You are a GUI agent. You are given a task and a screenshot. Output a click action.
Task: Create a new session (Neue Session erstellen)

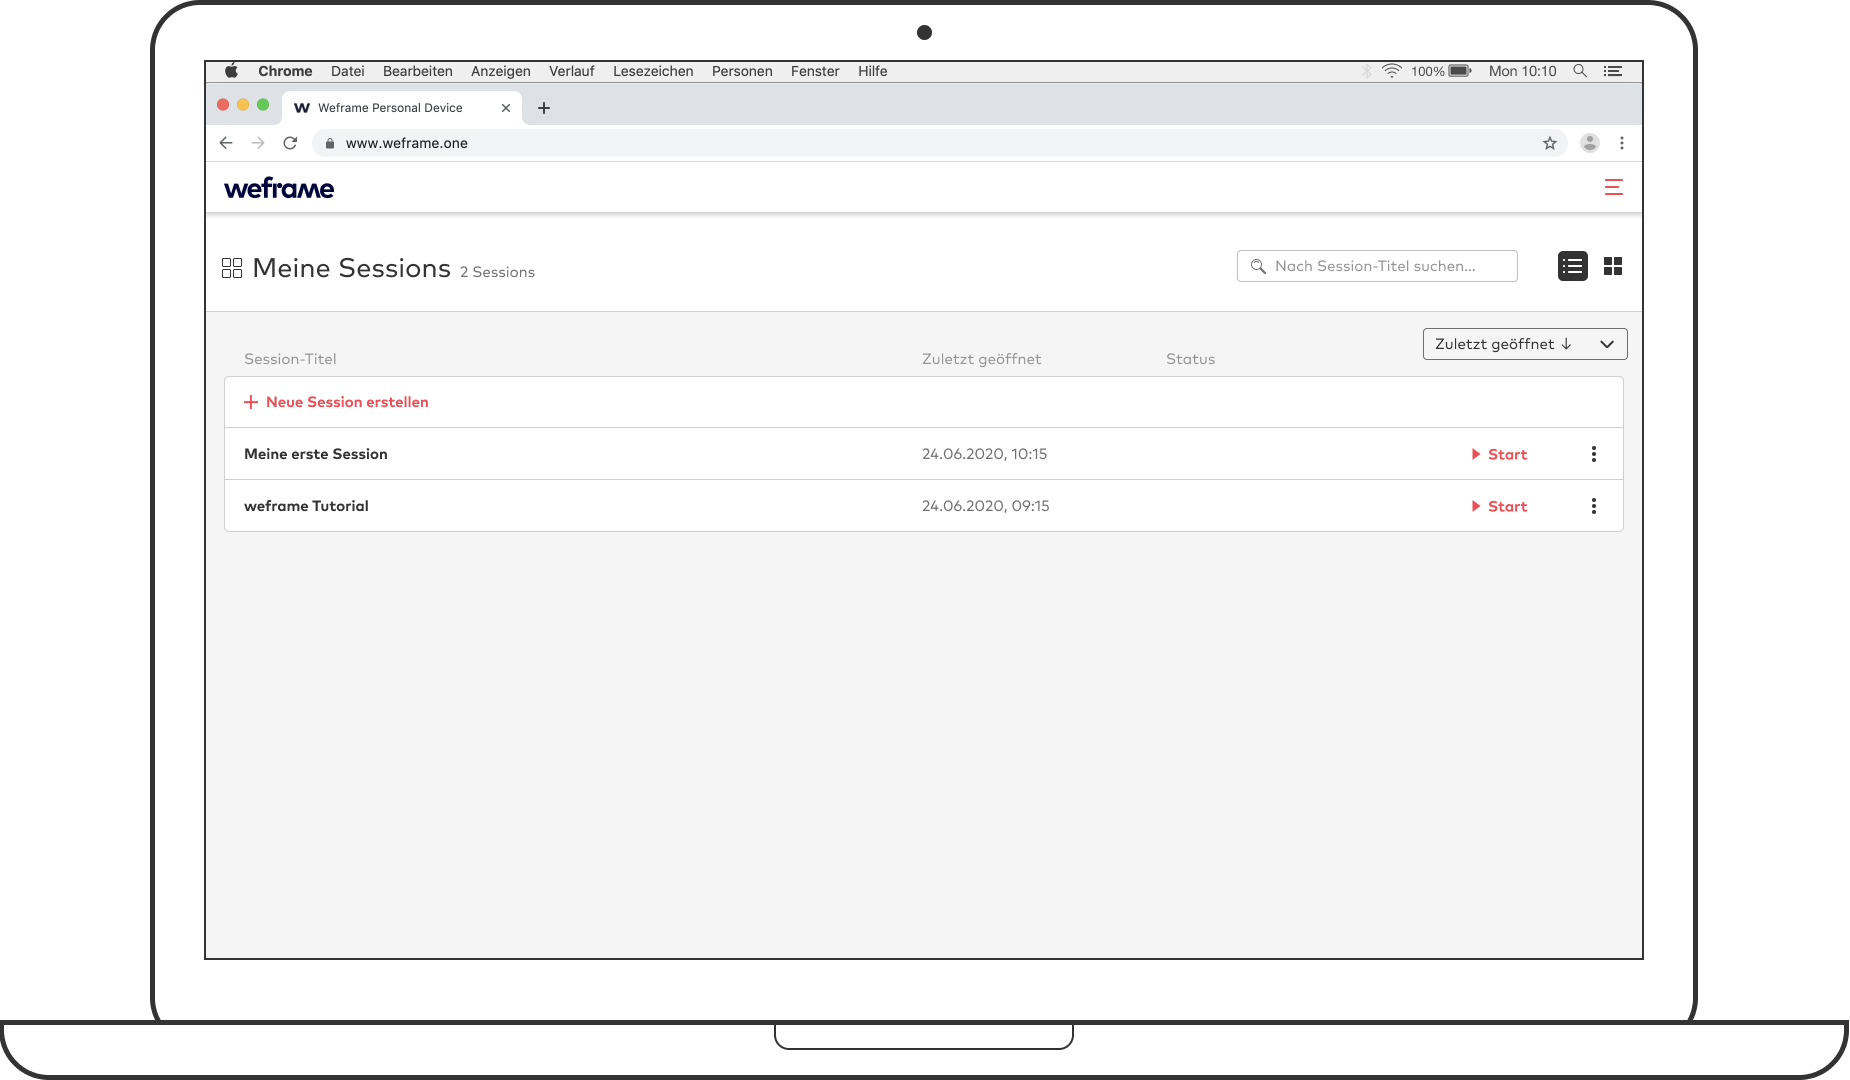click(x=336, y=402)
